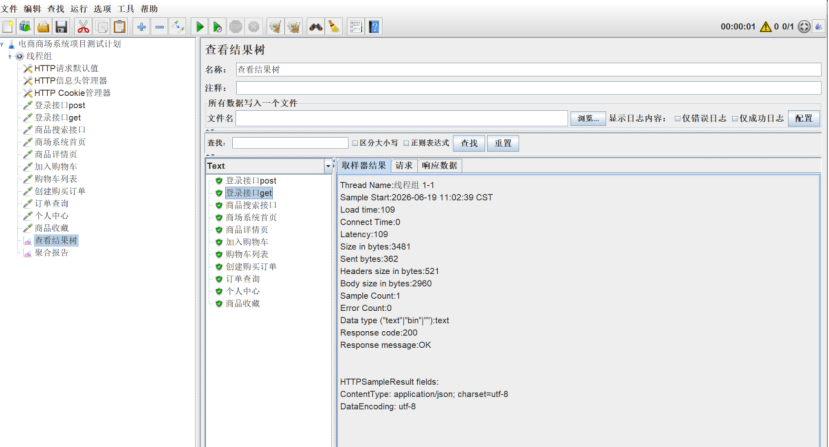Click the minus Collapse All icon
This screenshot has height=447, width=829.
(159, 26)
